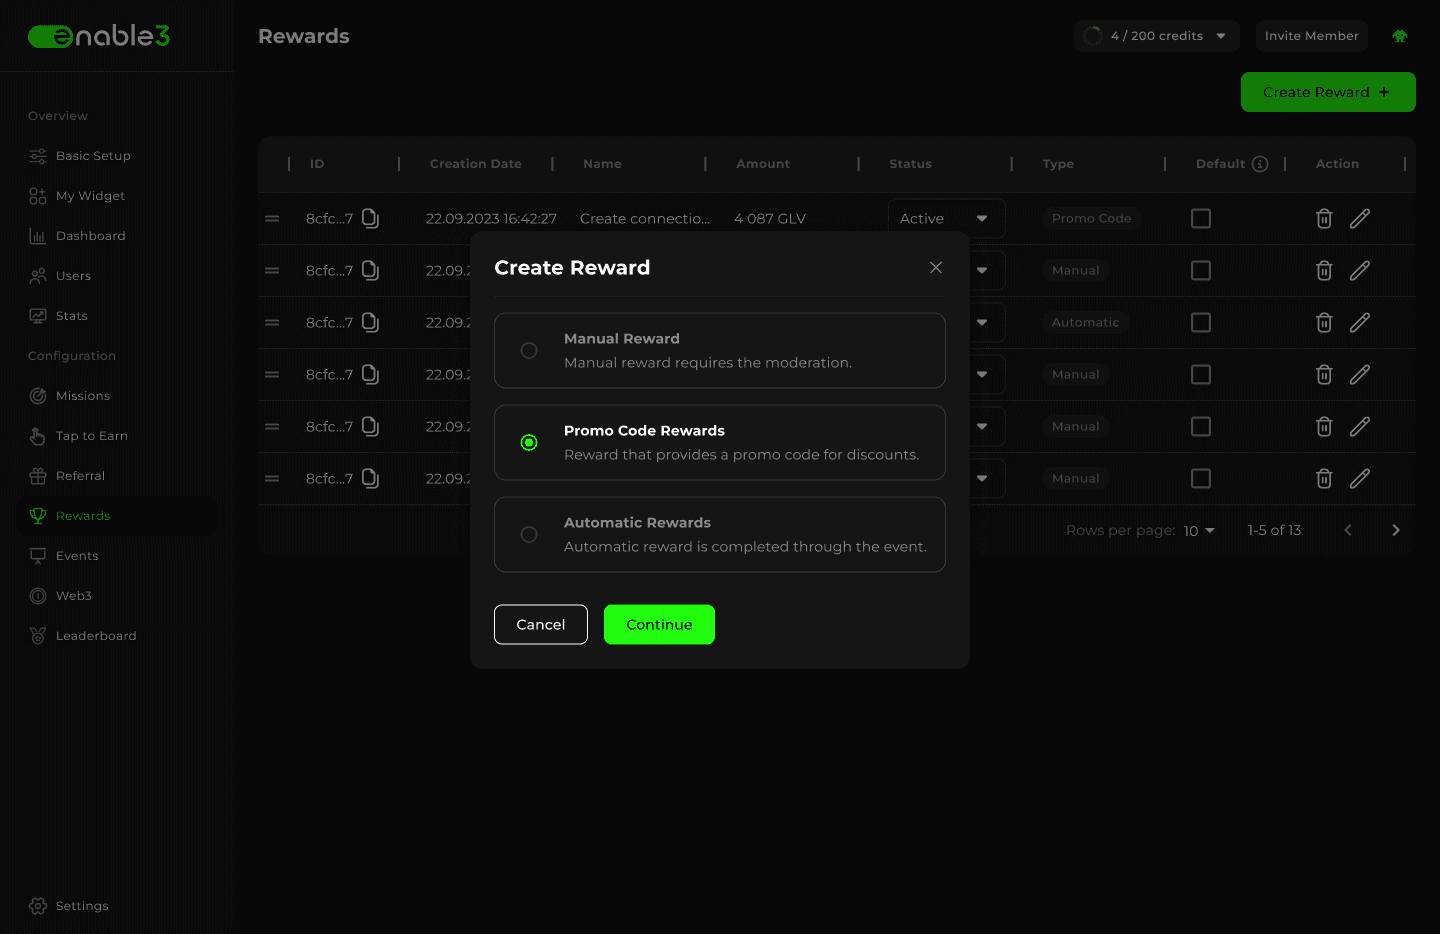Image resolution: width=1440 pixels, height=934 pixels.
Task: Go to previous page of rewards
Action: click(1348, 530)
